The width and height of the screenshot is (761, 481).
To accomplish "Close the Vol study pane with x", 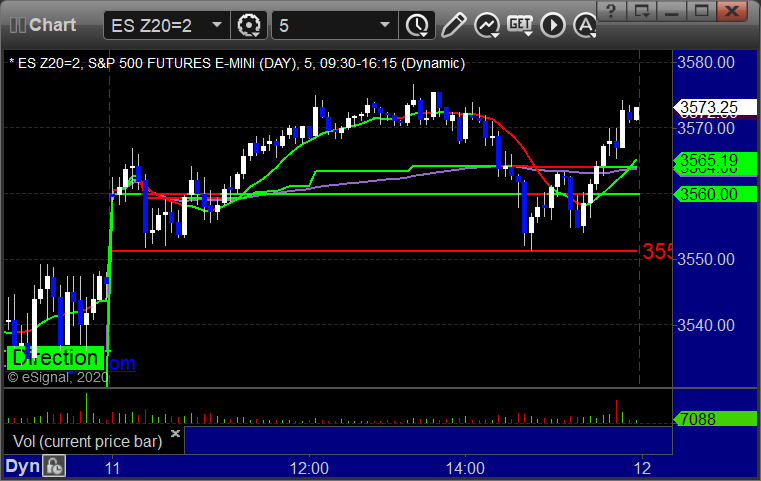I will (x=175, y=433).
